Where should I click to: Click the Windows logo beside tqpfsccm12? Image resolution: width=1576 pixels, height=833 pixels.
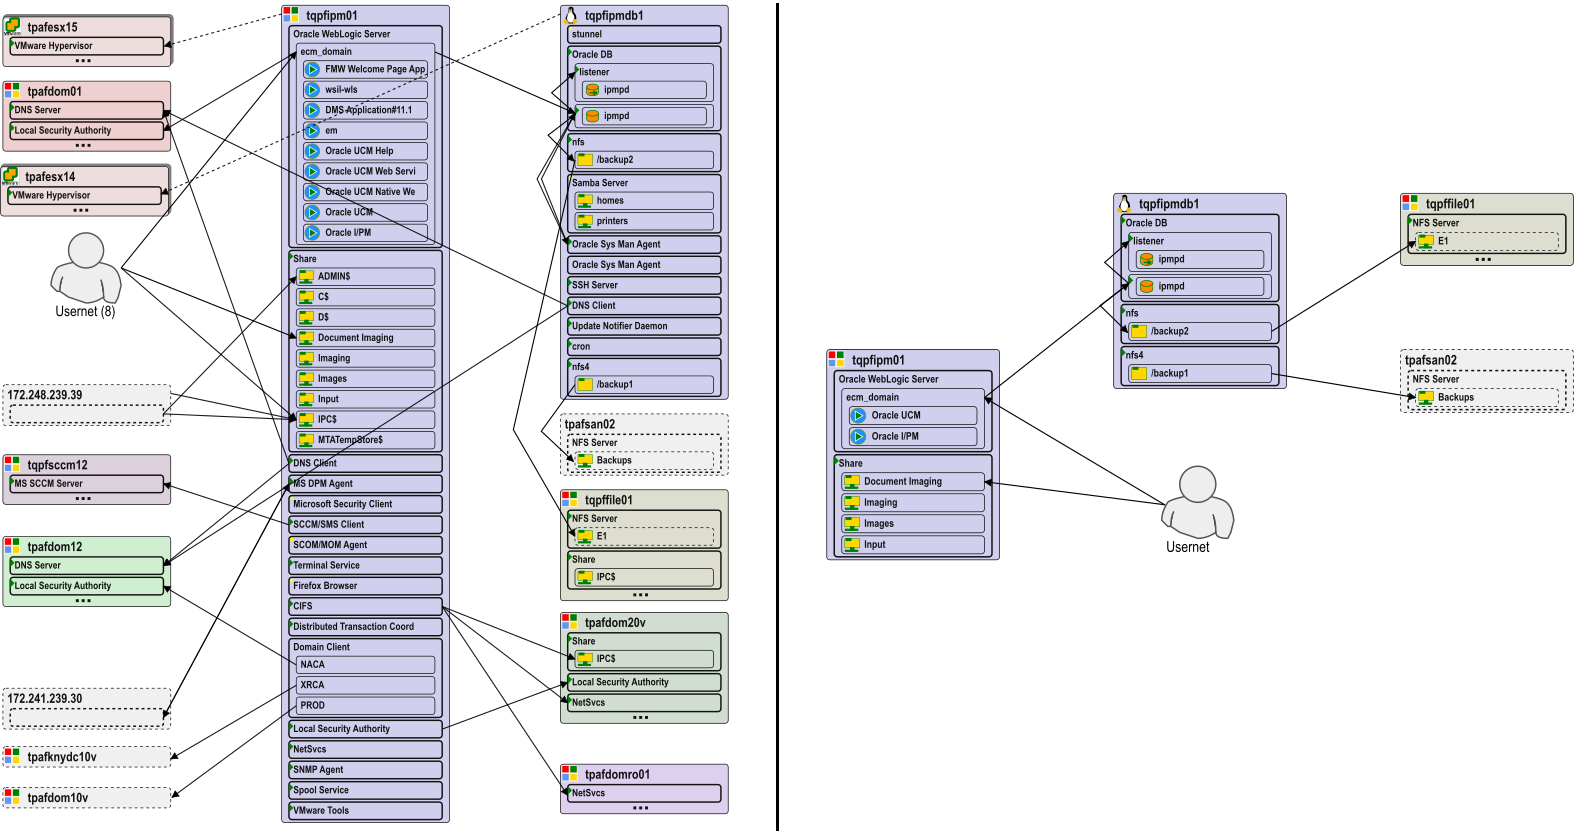click(x=12, y=465)
